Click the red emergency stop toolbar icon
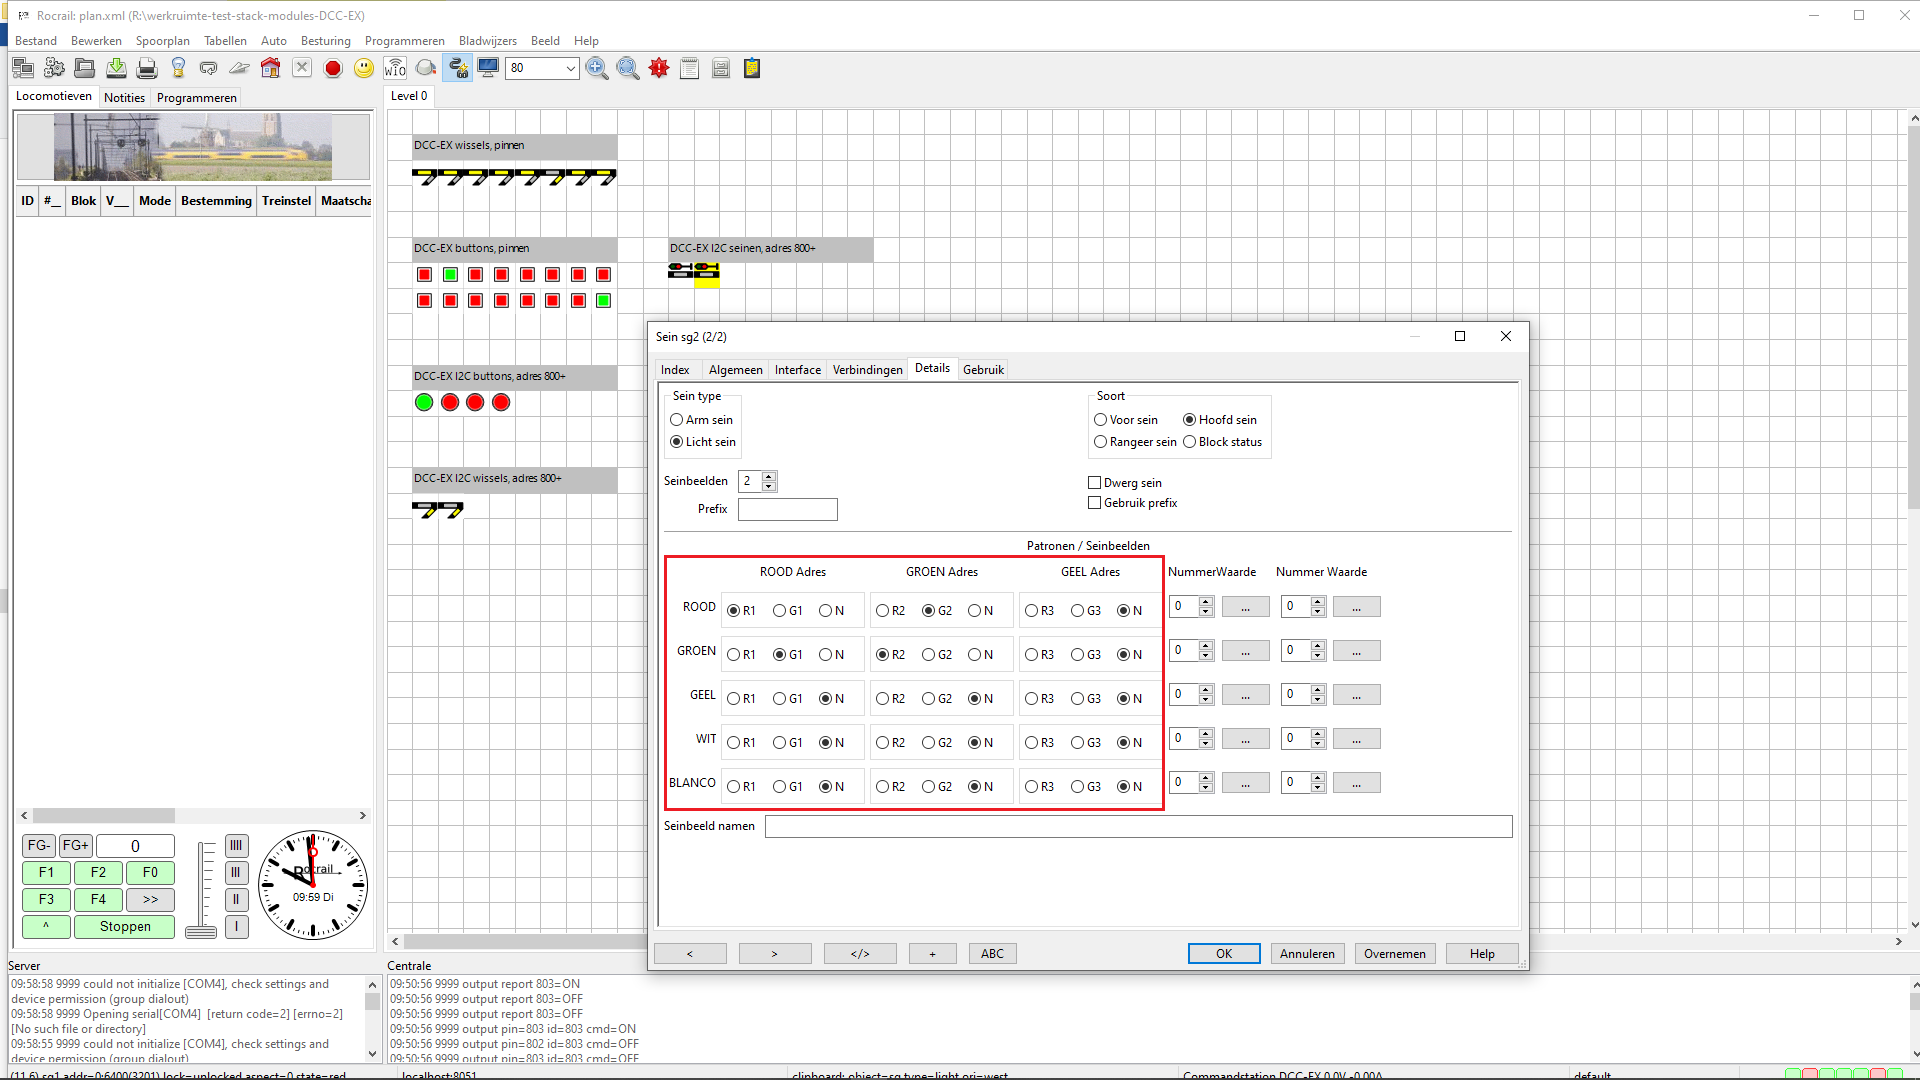 [333, 68]
